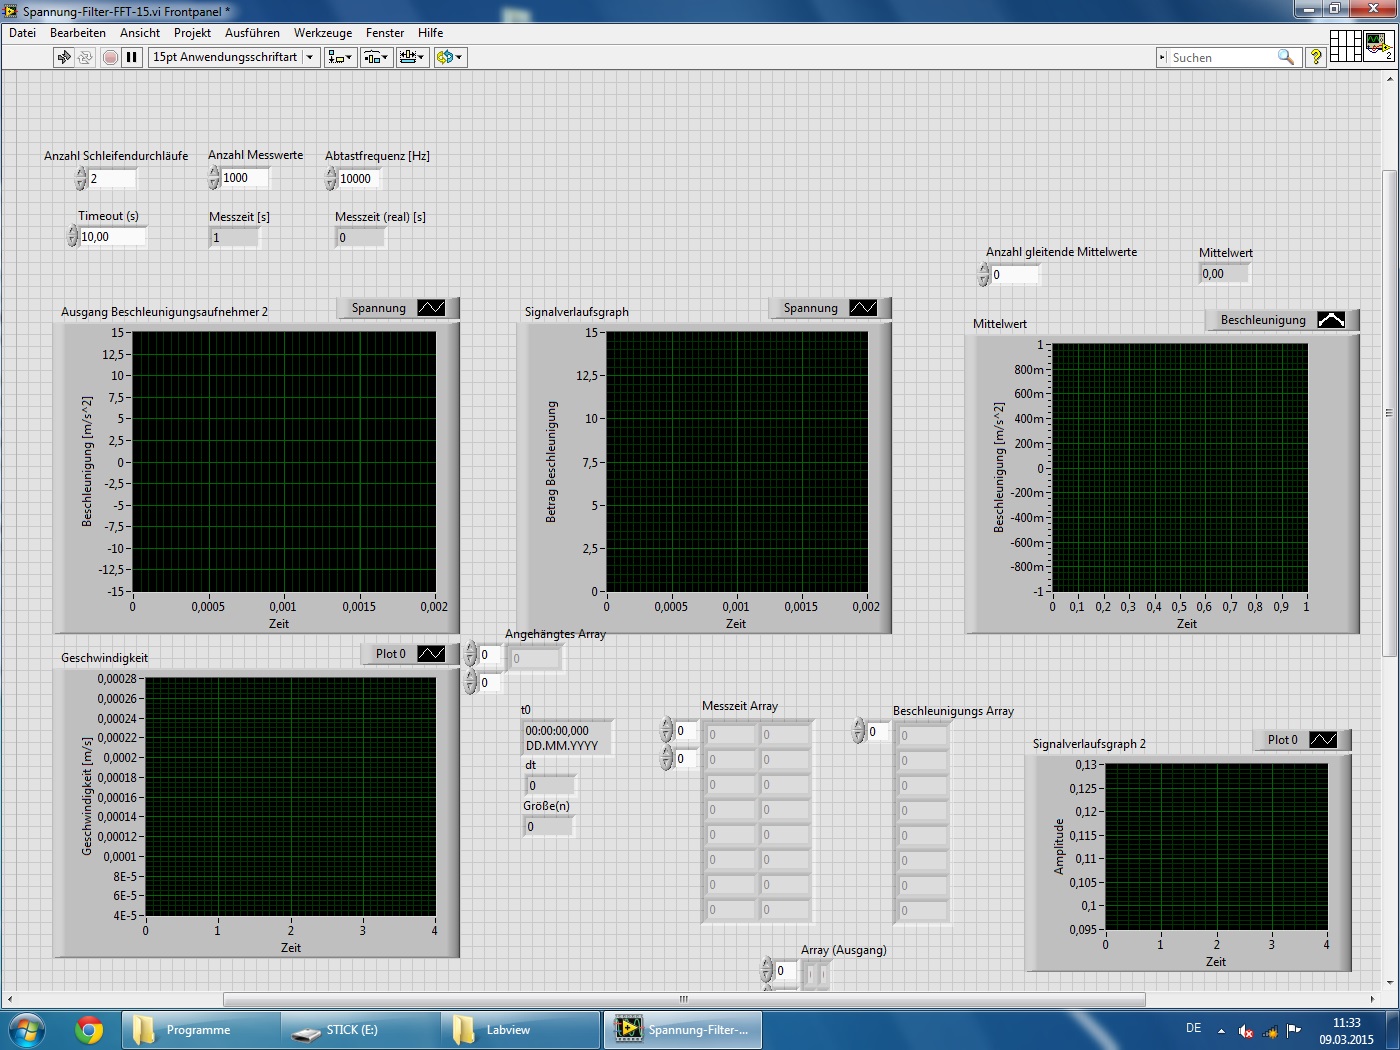Click the Abtastfrequenz [Hz] input field
1400x1050 pixels.
(x=360, y=179)
